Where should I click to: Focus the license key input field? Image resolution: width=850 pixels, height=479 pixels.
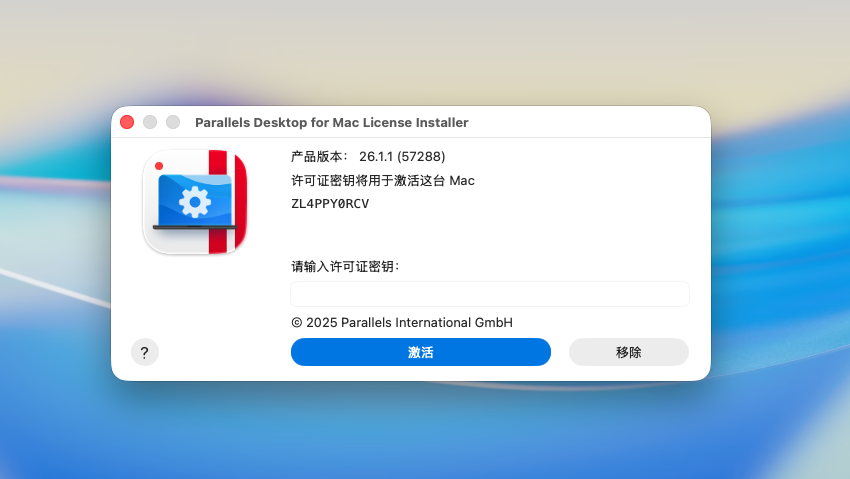point(489,294)
